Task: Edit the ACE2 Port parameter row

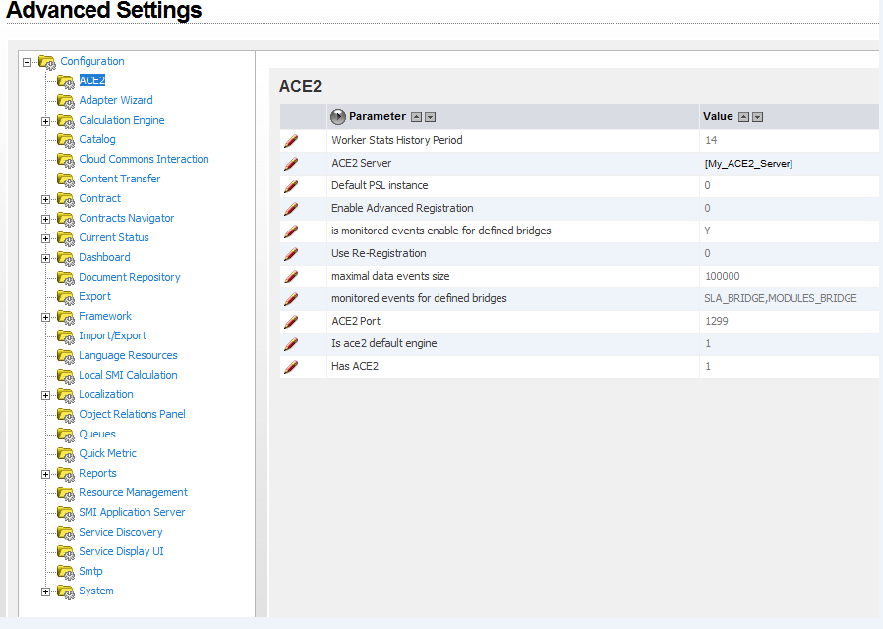Action: tap(291, 322)
